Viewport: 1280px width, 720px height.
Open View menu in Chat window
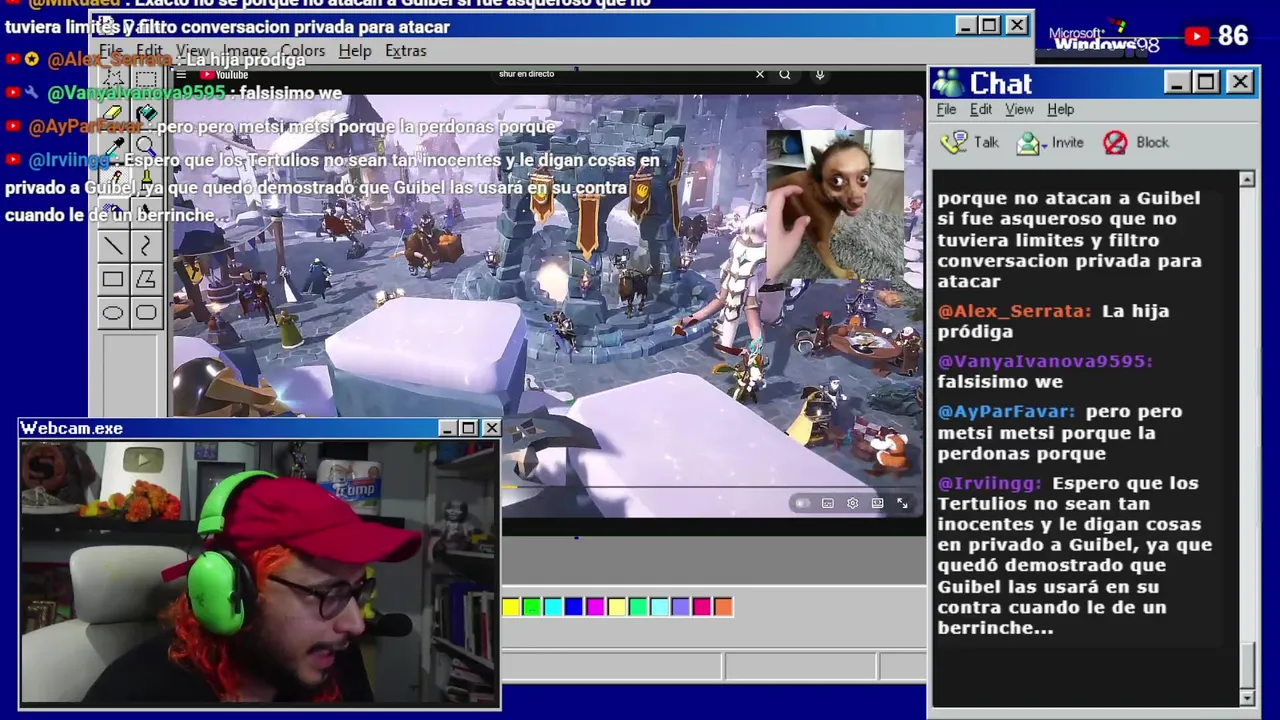(1019, 109)
